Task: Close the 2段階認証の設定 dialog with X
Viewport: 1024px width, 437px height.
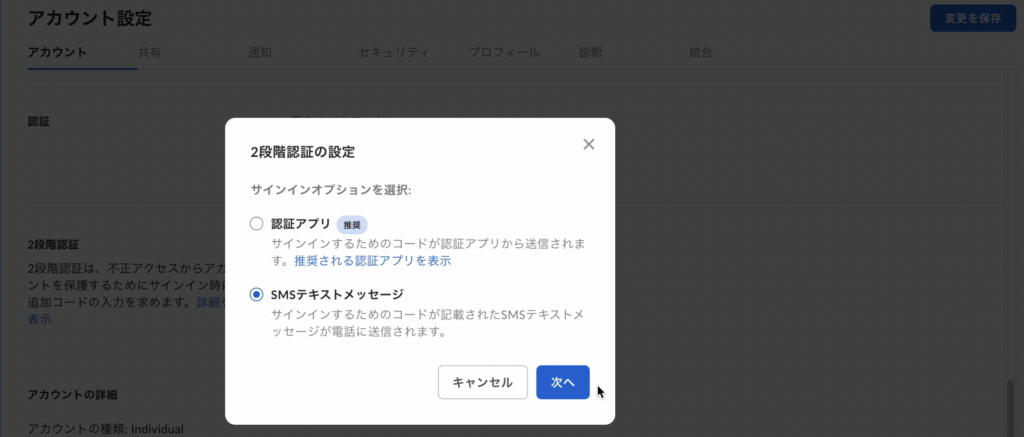Action: tap(588, 144)
